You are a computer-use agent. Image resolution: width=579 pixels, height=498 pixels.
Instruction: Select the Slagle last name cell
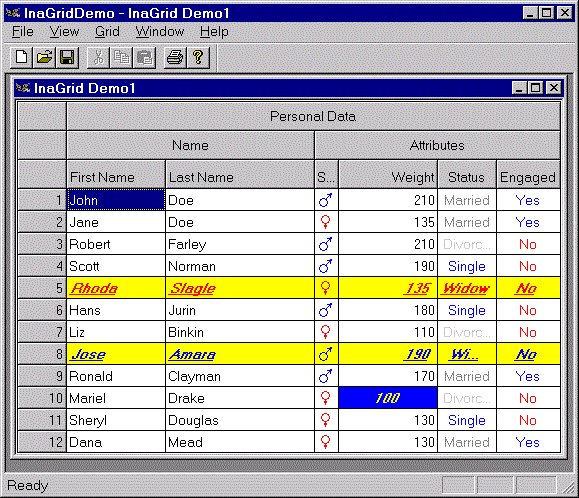pyautogui.click(x=240, y=288)
